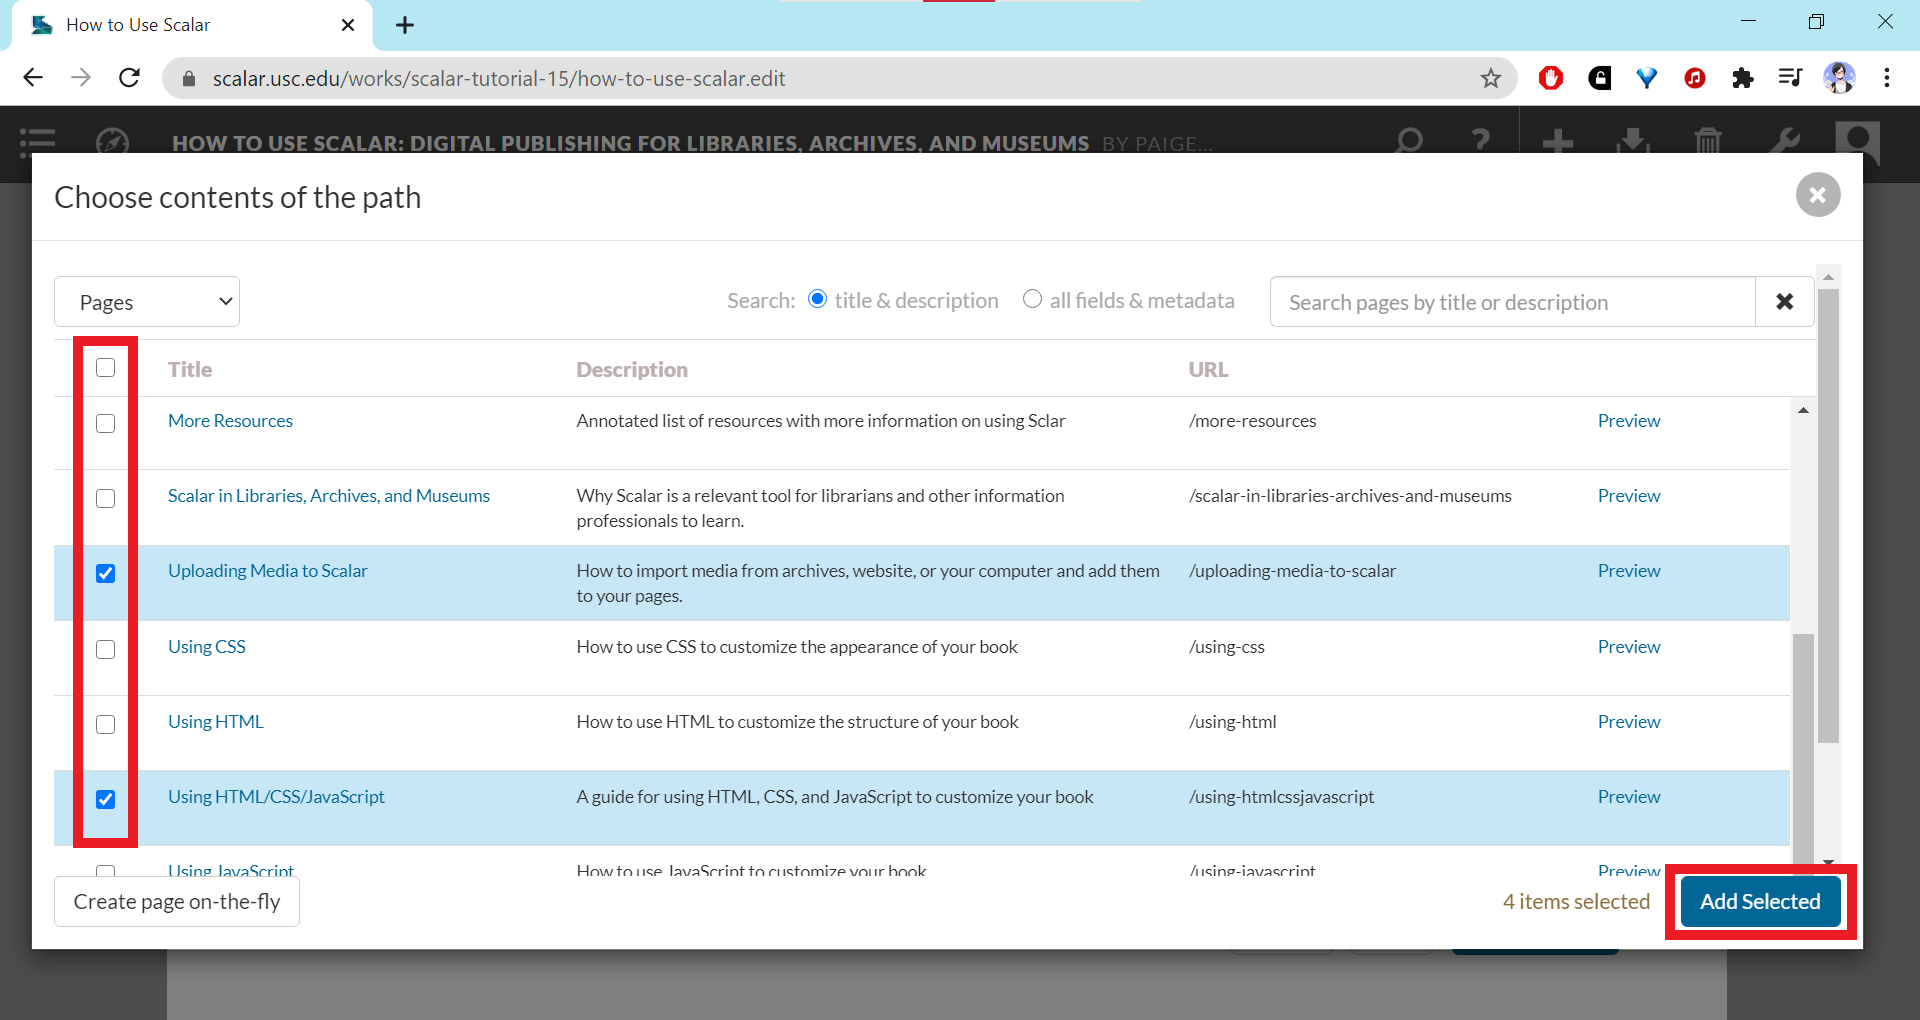Select all fields & metadata search option
This screenshot has height=1020, width=1920.
(x=1032, y=300)
